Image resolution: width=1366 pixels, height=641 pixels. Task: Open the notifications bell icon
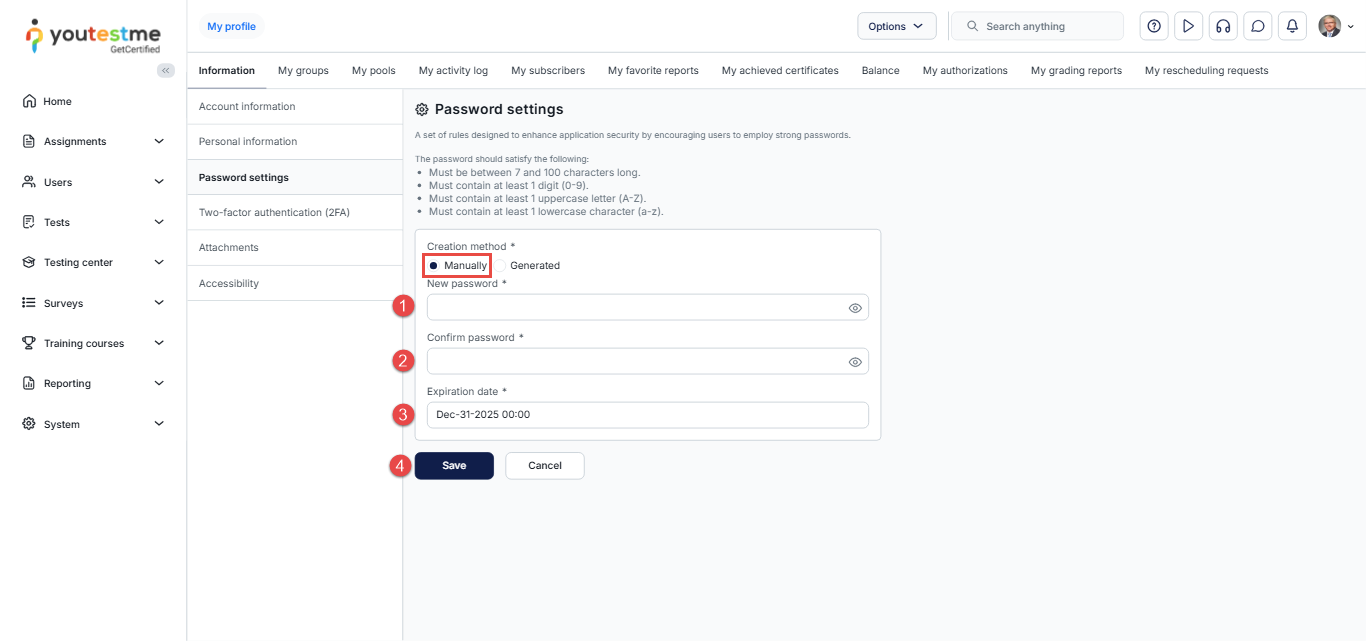tap(1292, 26)
